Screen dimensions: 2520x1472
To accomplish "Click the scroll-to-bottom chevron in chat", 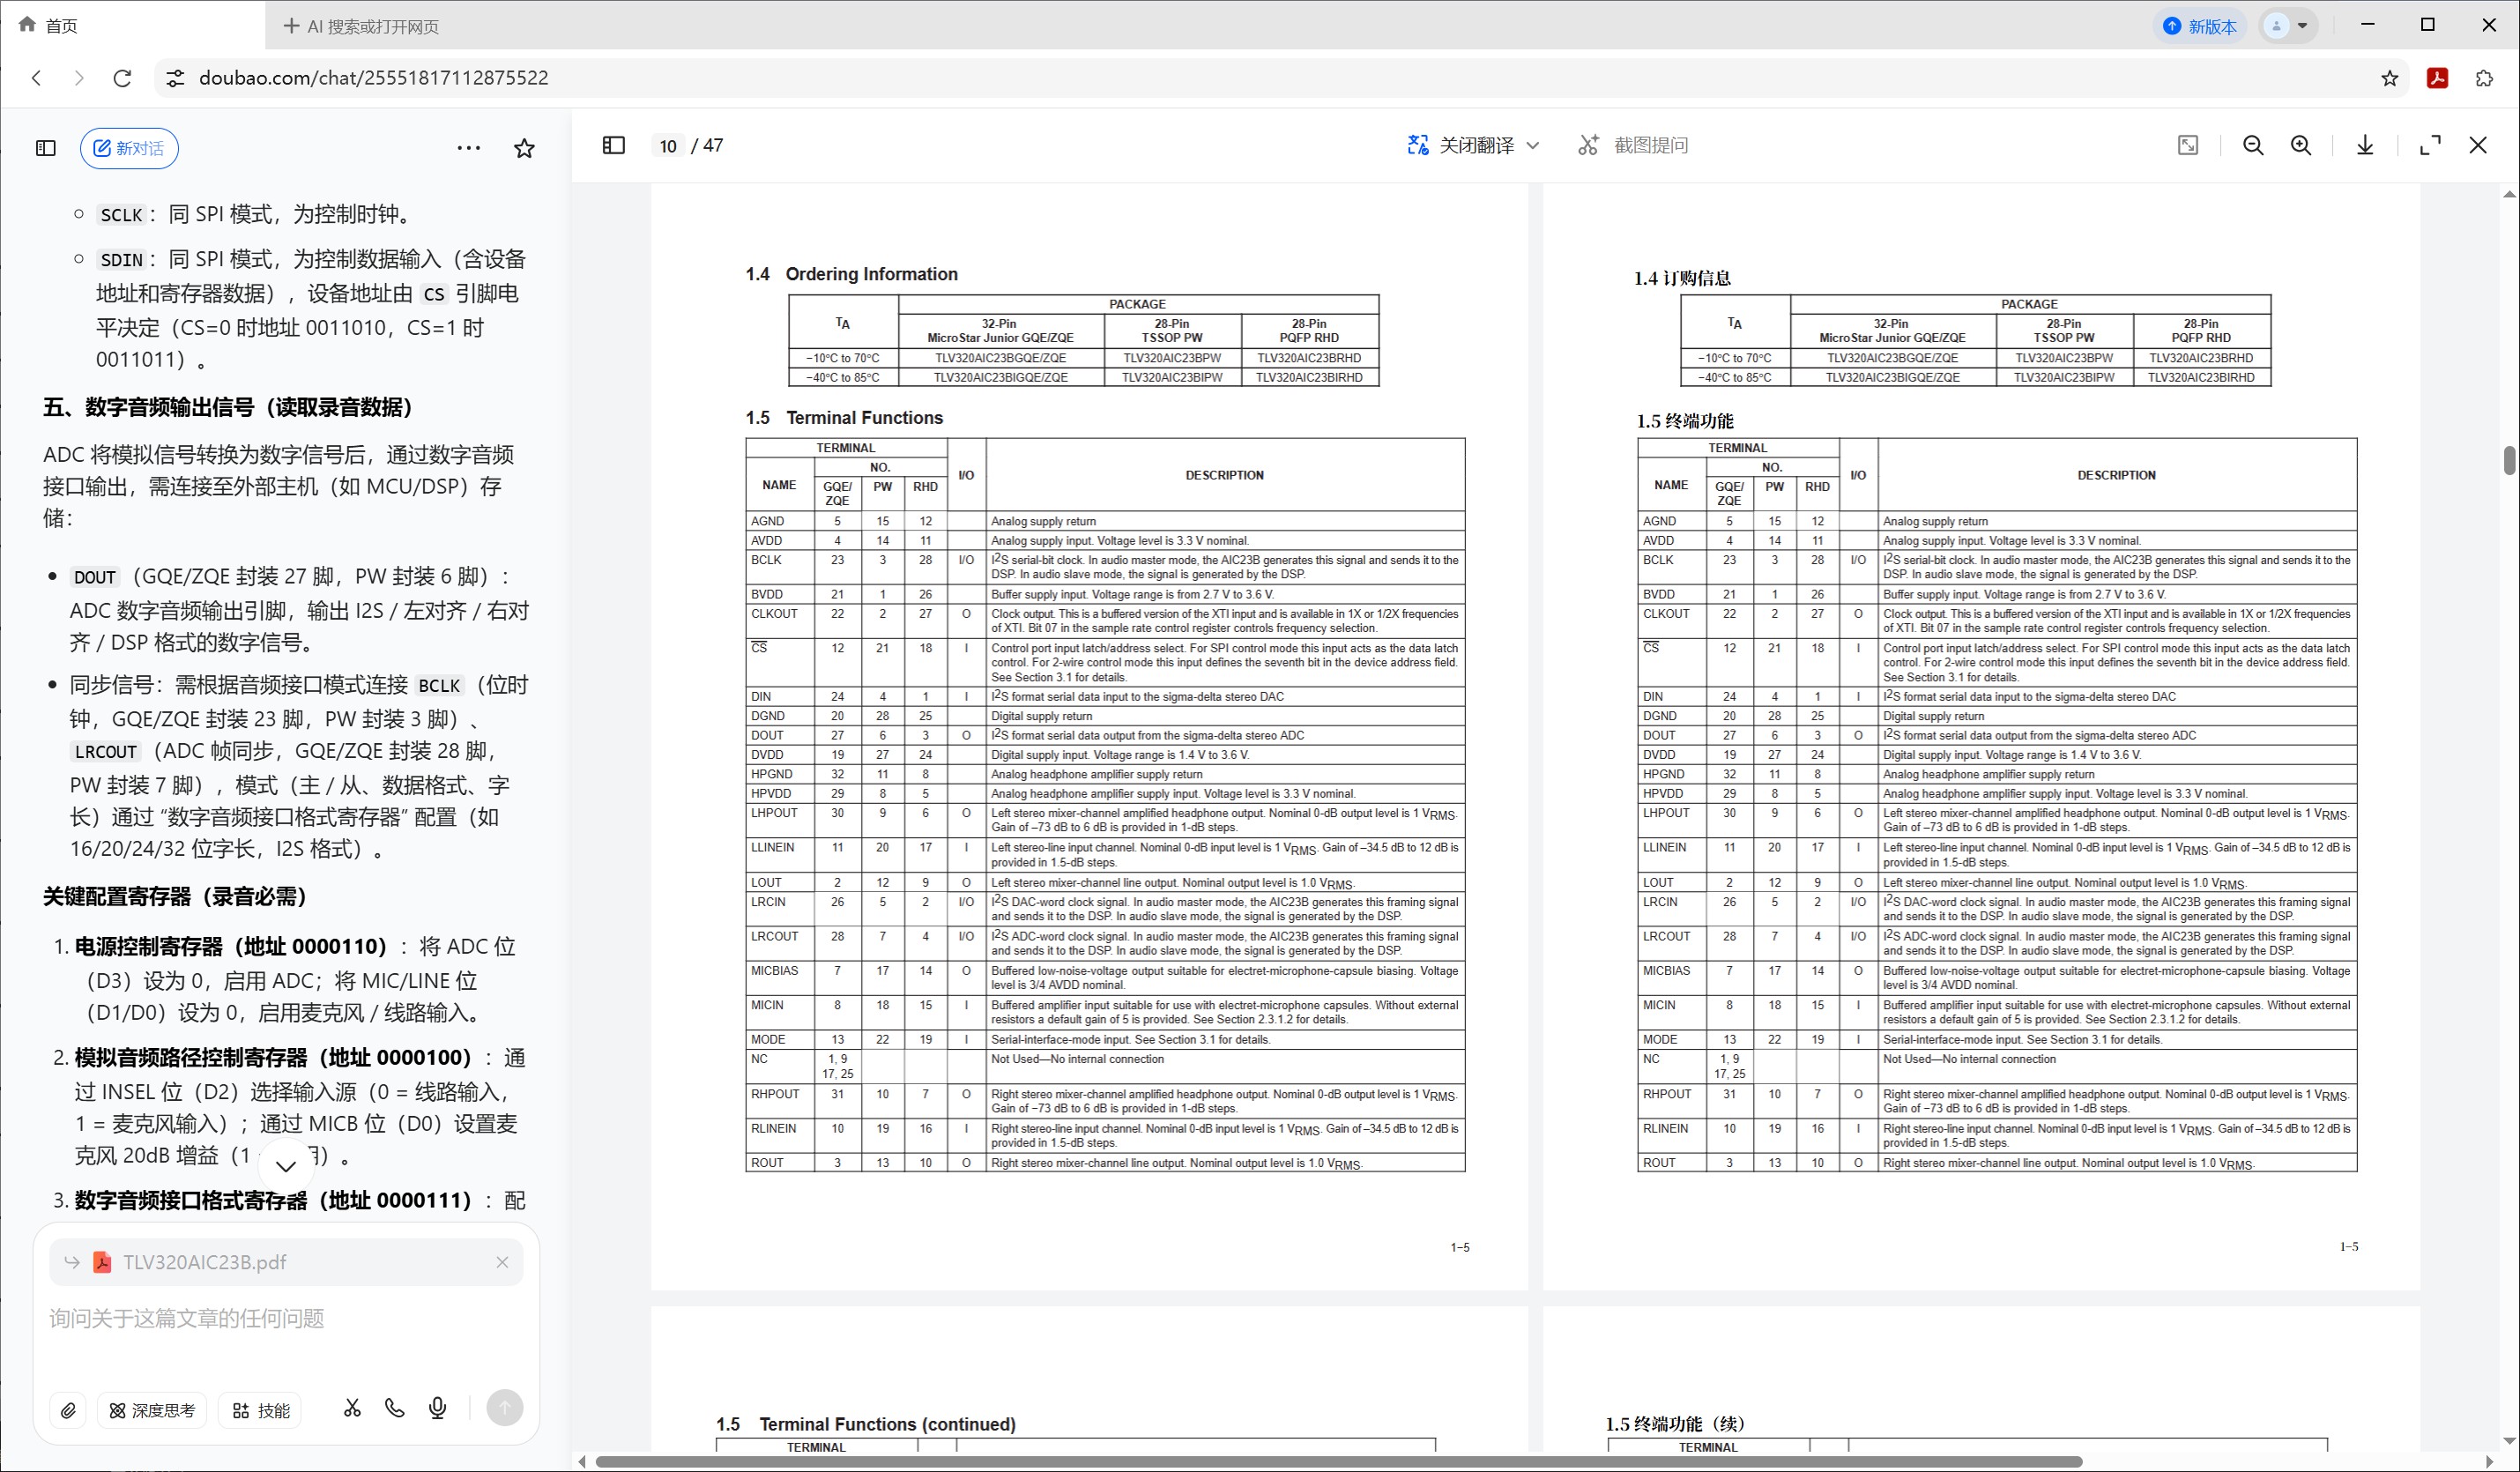I will click(x=286, y=1166).
